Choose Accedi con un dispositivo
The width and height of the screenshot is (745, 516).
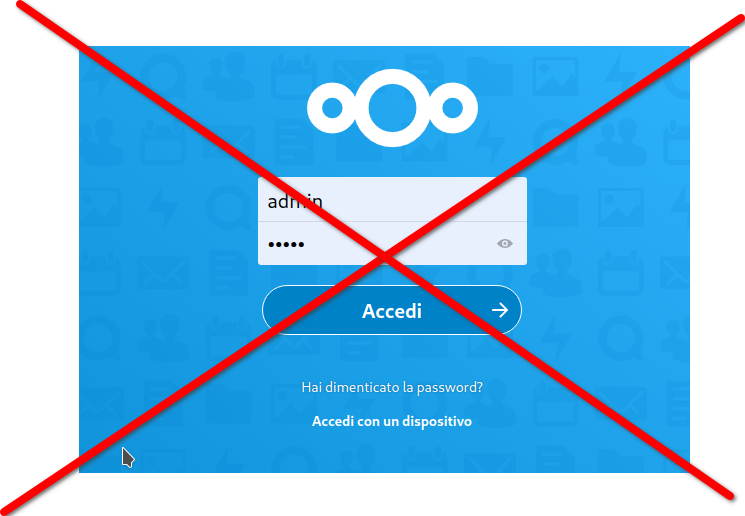point(392,421)
